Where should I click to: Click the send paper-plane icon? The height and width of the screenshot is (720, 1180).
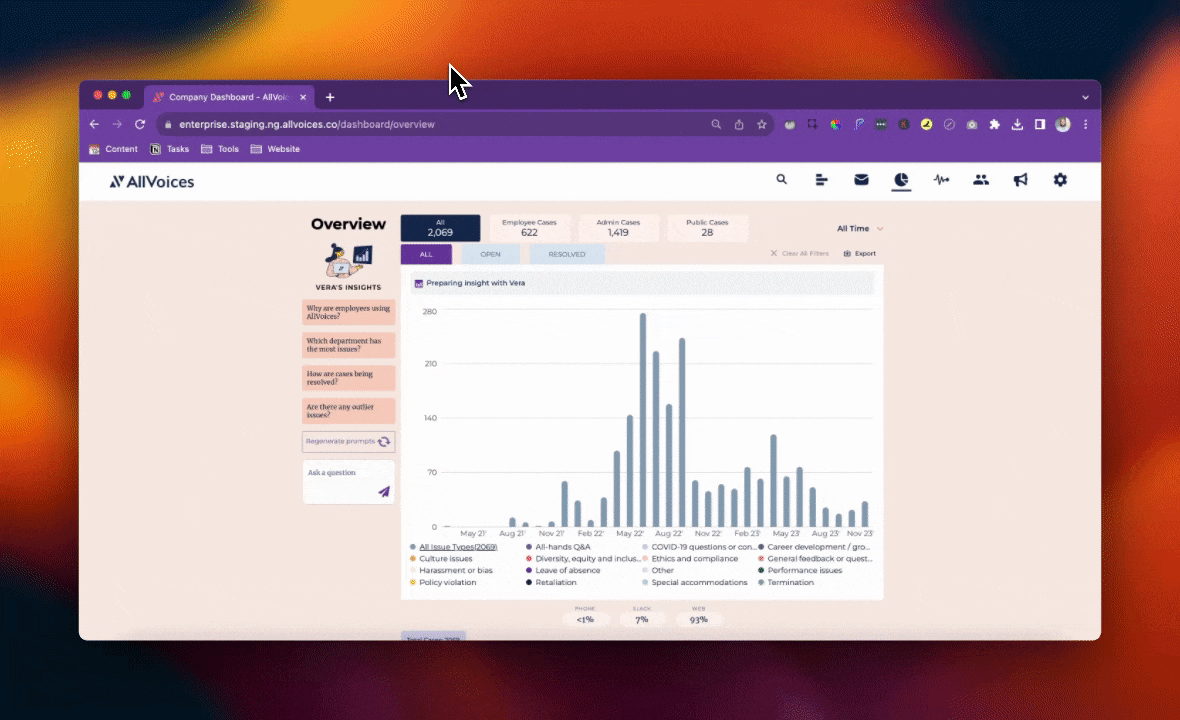[x=384, y=491]
